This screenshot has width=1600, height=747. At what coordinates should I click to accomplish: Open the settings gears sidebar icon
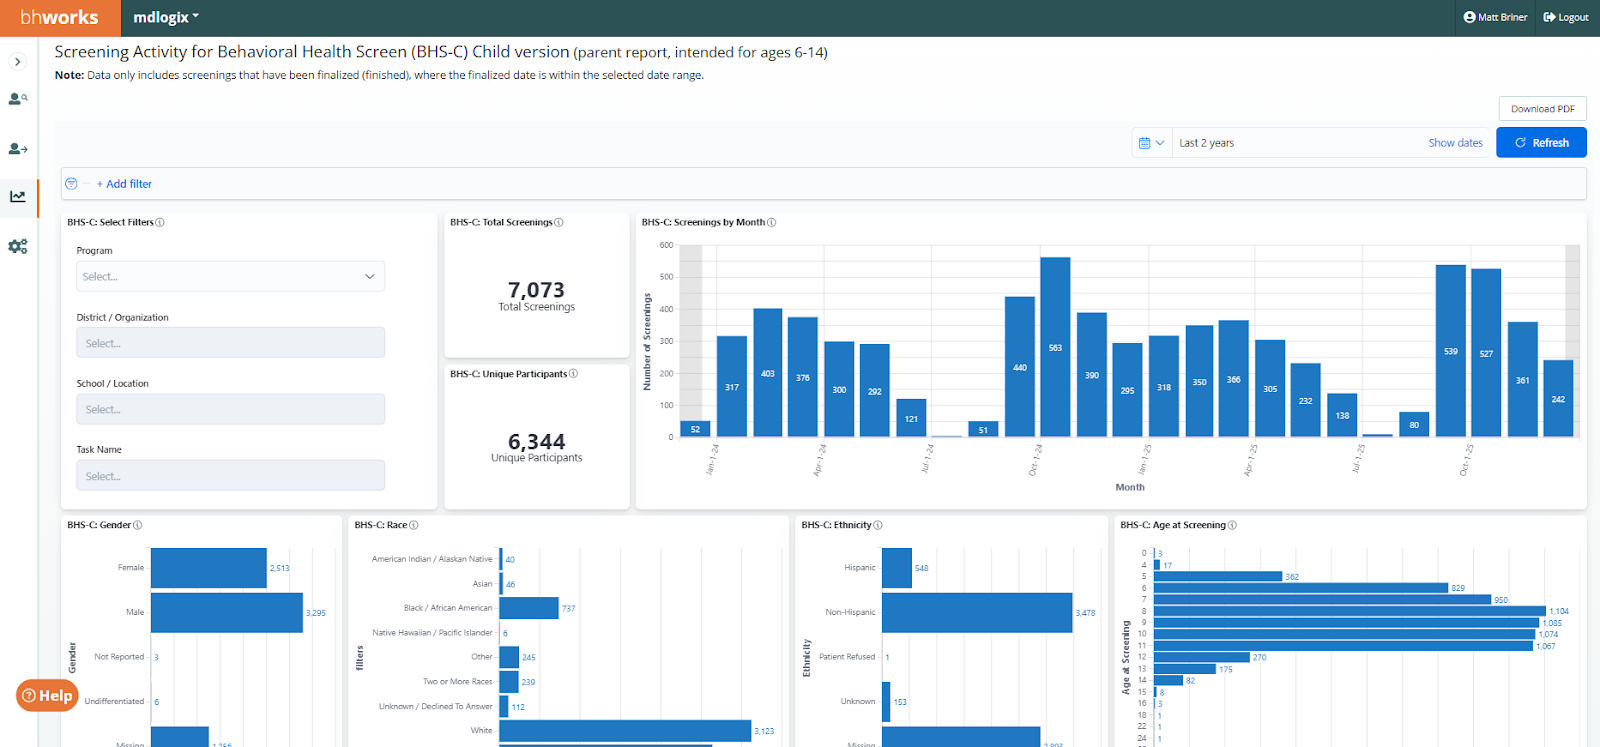tap(18, 246)
